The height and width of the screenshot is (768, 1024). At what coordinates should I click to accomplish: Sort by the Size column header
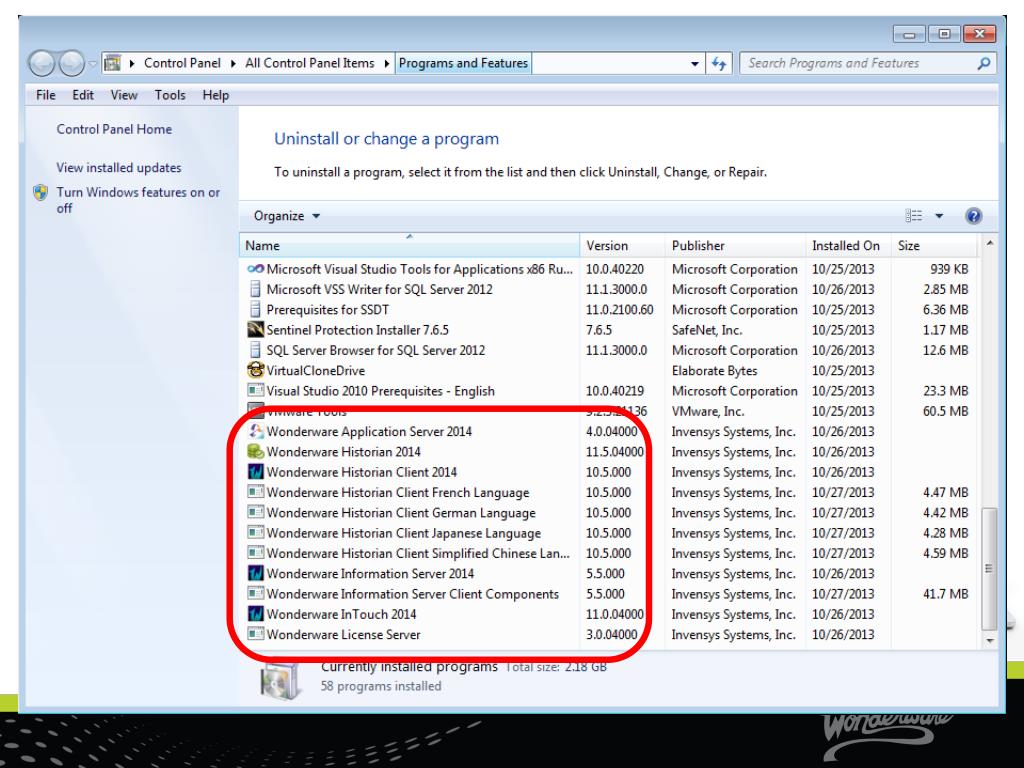pos(934,246)
